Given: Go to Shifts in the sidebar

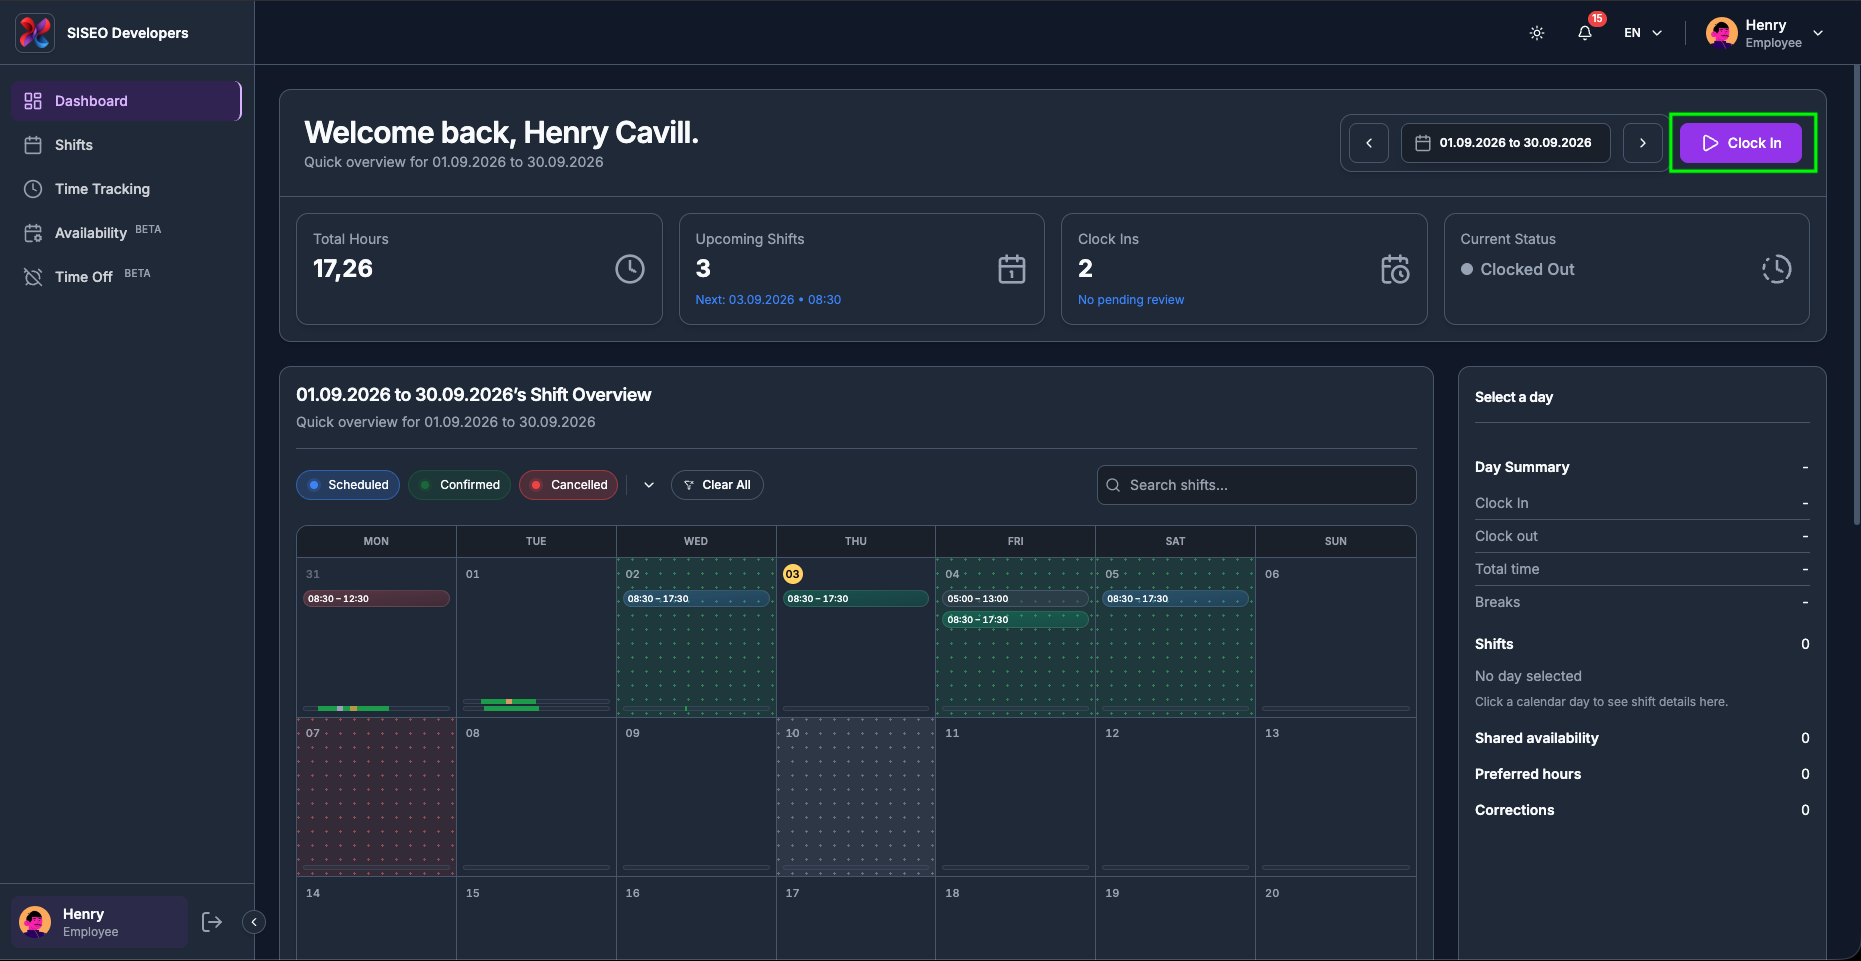Looking at the screenshot, I should (x=126, y=145).
